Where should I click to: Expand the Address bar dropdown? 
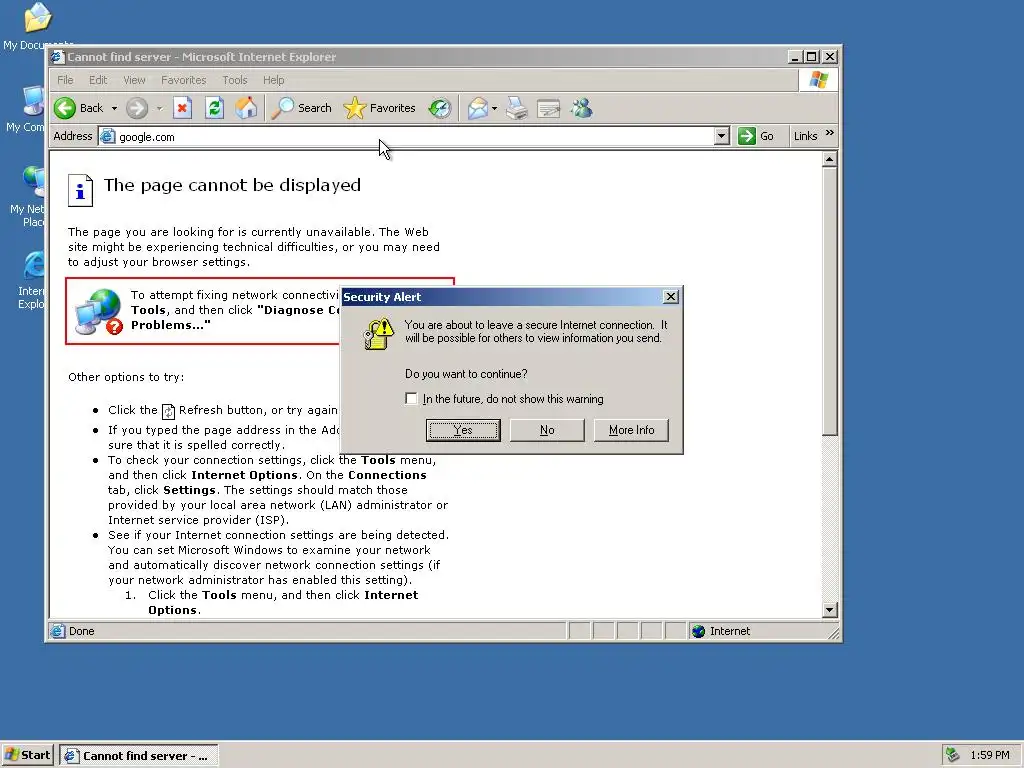[722, 136]
